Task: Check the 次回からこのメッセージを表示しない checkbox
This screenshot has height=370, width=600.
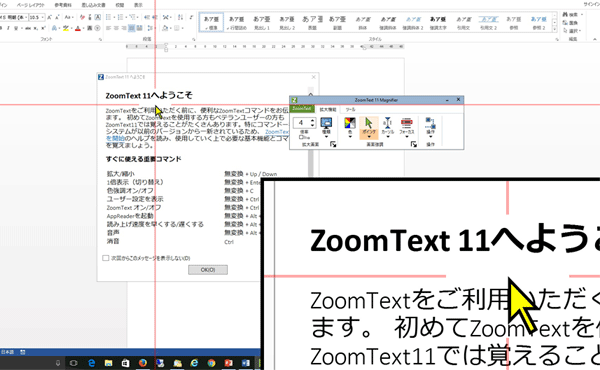Action: point(106,258)
